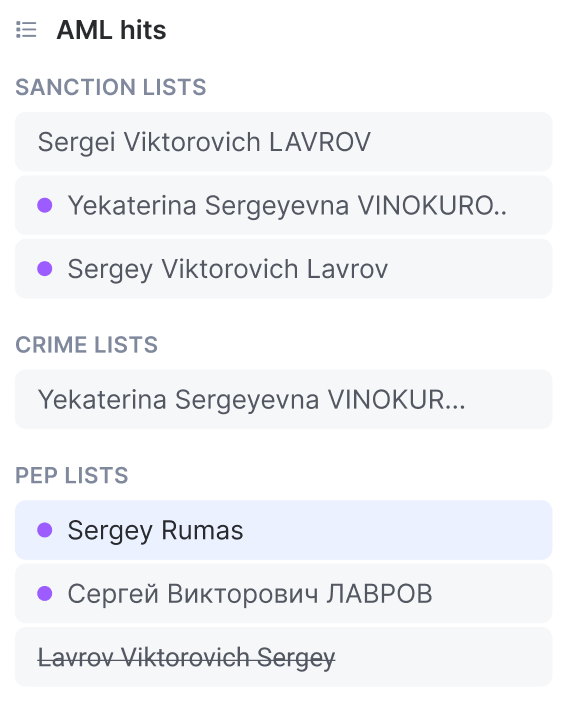
Task: Click the AML hits panel title
Action: [111, 30]
